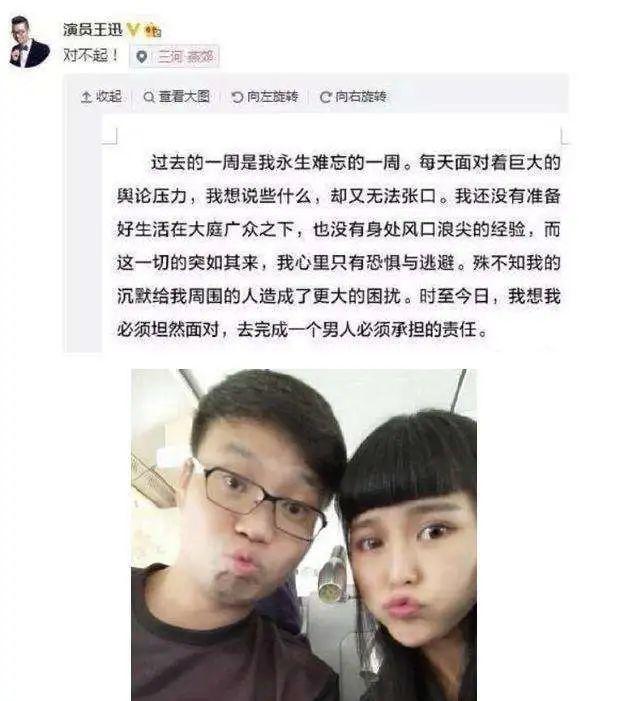The width and height of the screenshot is (621, 701).
Task: Choose the 向左旋转 text option
Action: point(272,97)
